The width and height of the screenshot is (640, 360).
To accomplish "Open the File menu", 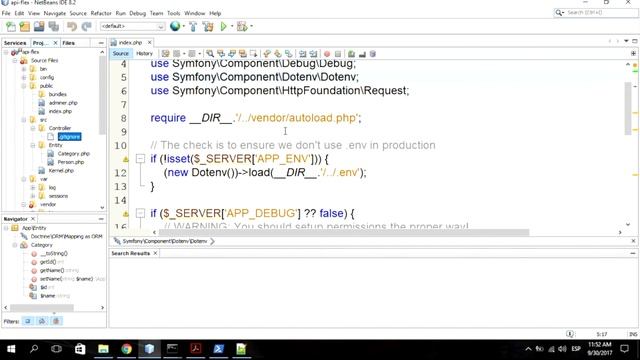I will click(x=6, y=13).
